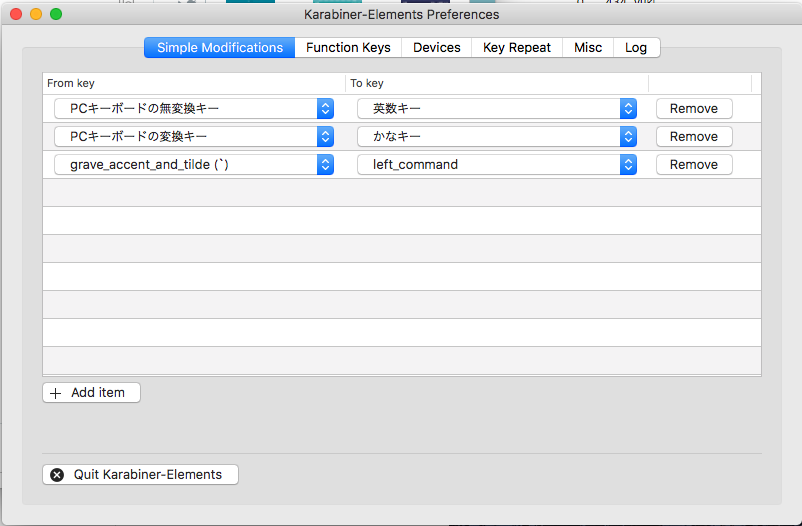The width and height of the screenshot is (802, 526).
Task: Quit Karabiner-Elements with the bottom button
Action: point(140,474)
